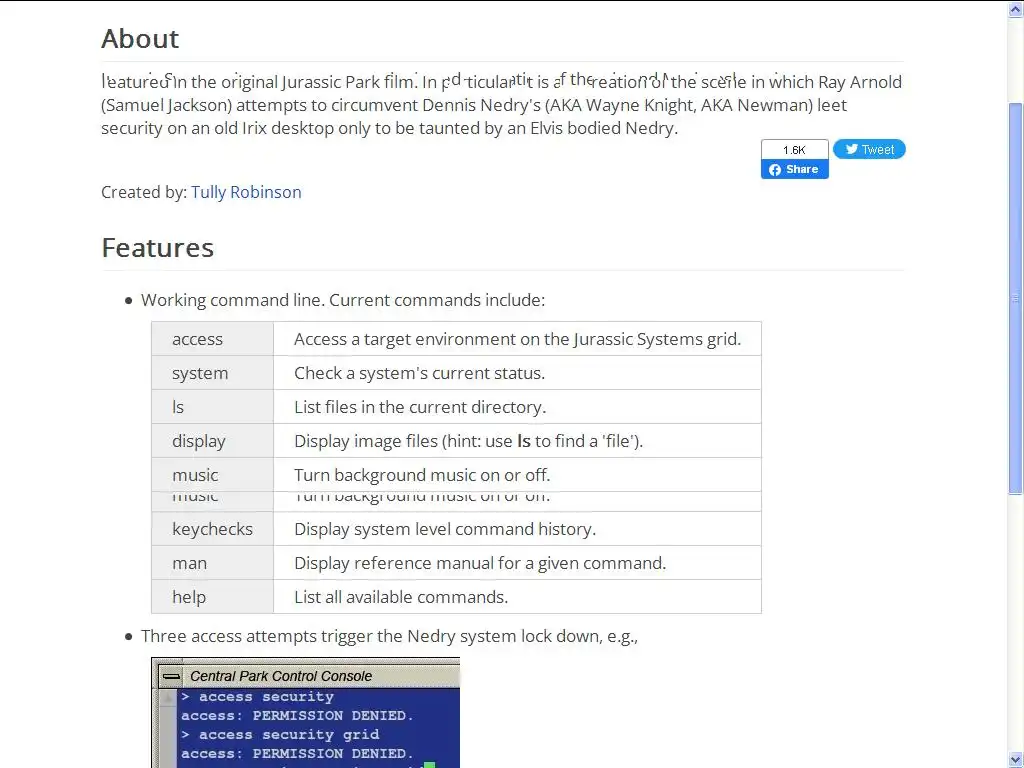1024x768 pixels.
Task: Click the 'access' command cell
Action: point(212,339)
